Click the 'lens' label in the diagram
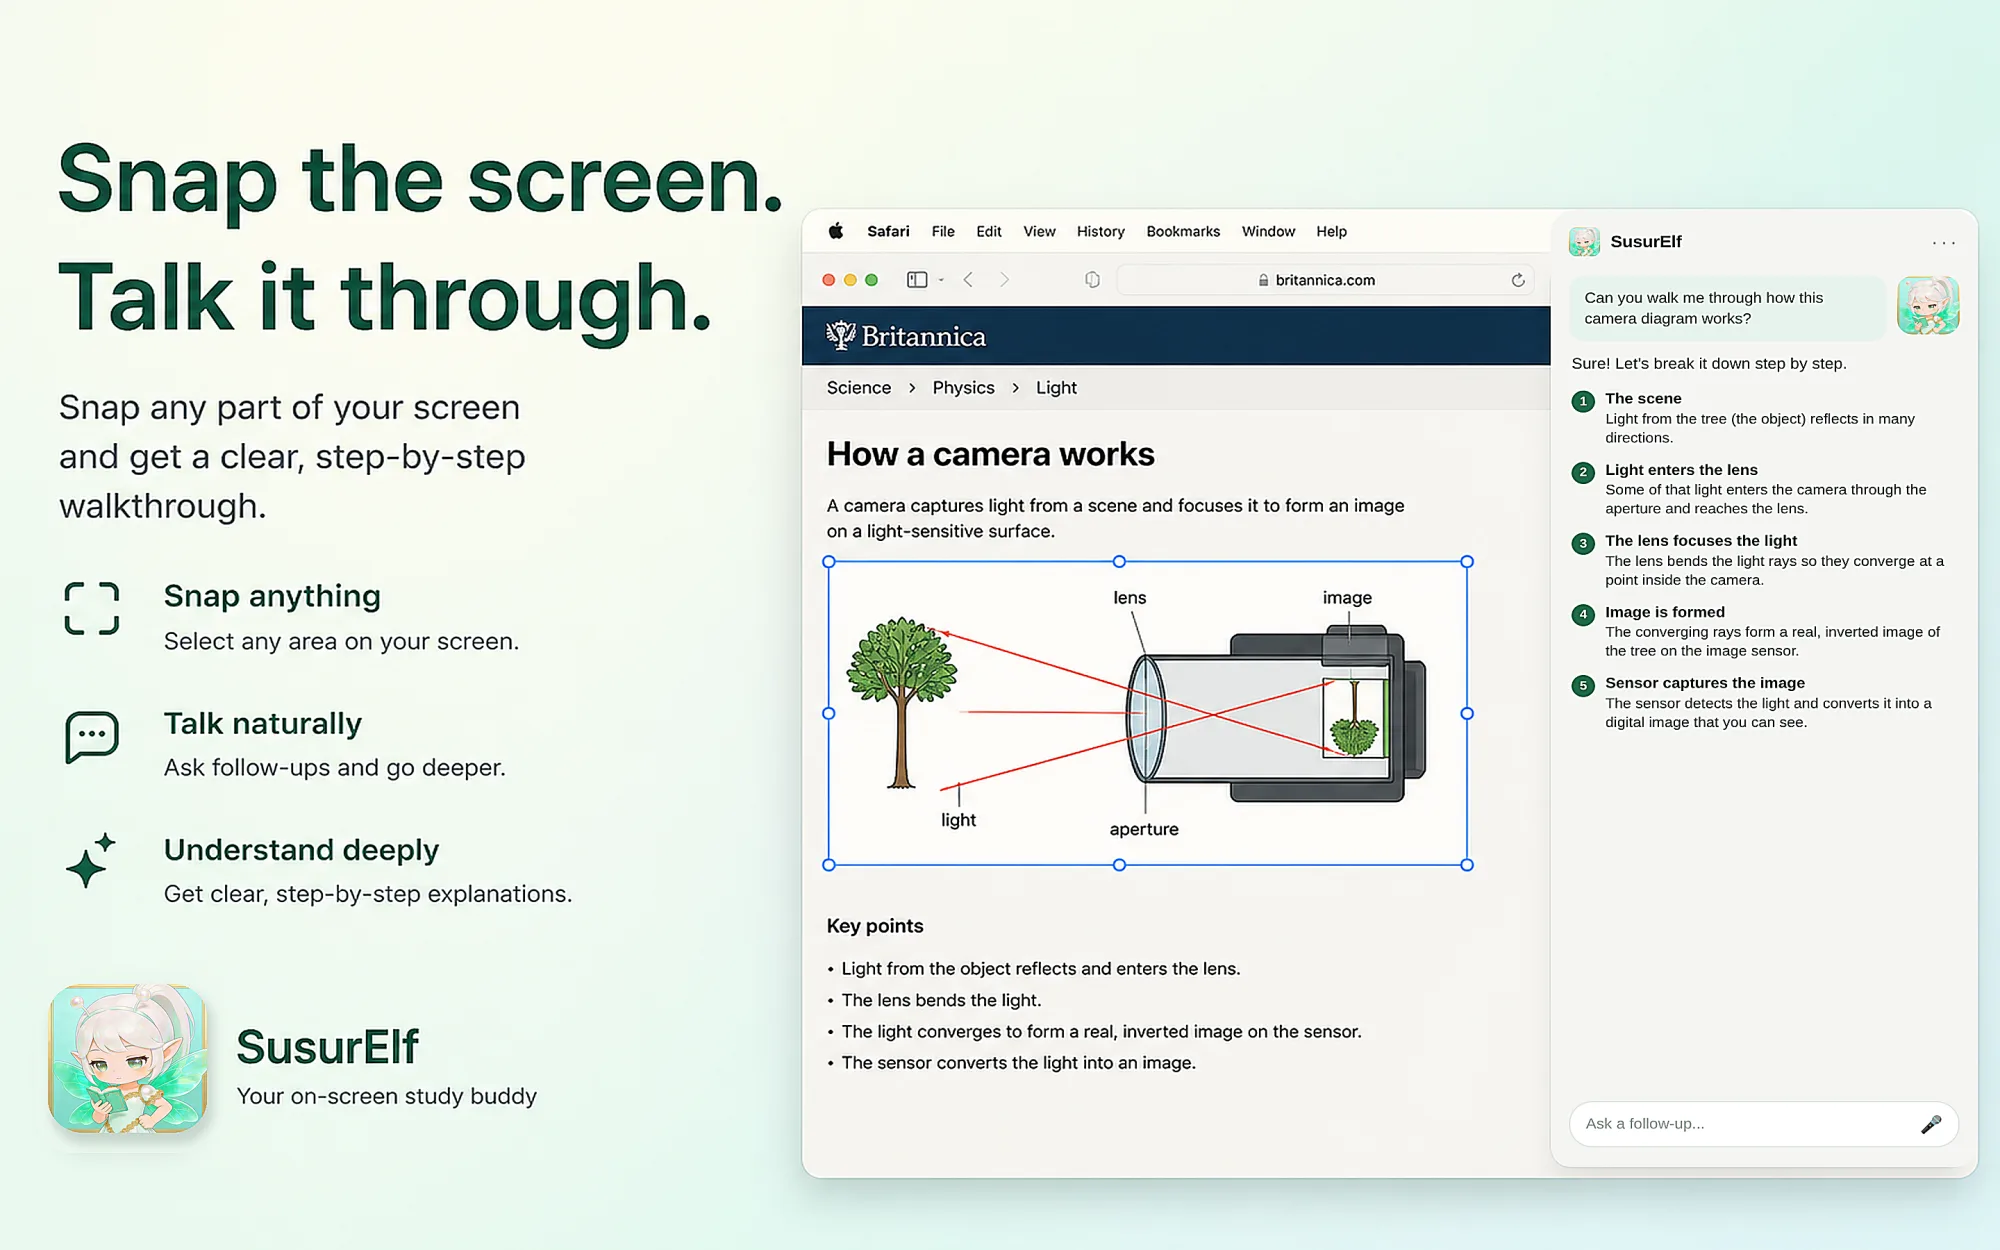The height and width of the screenshot is (1250, 2000). pyautogui.click(x=1130, y=598)
